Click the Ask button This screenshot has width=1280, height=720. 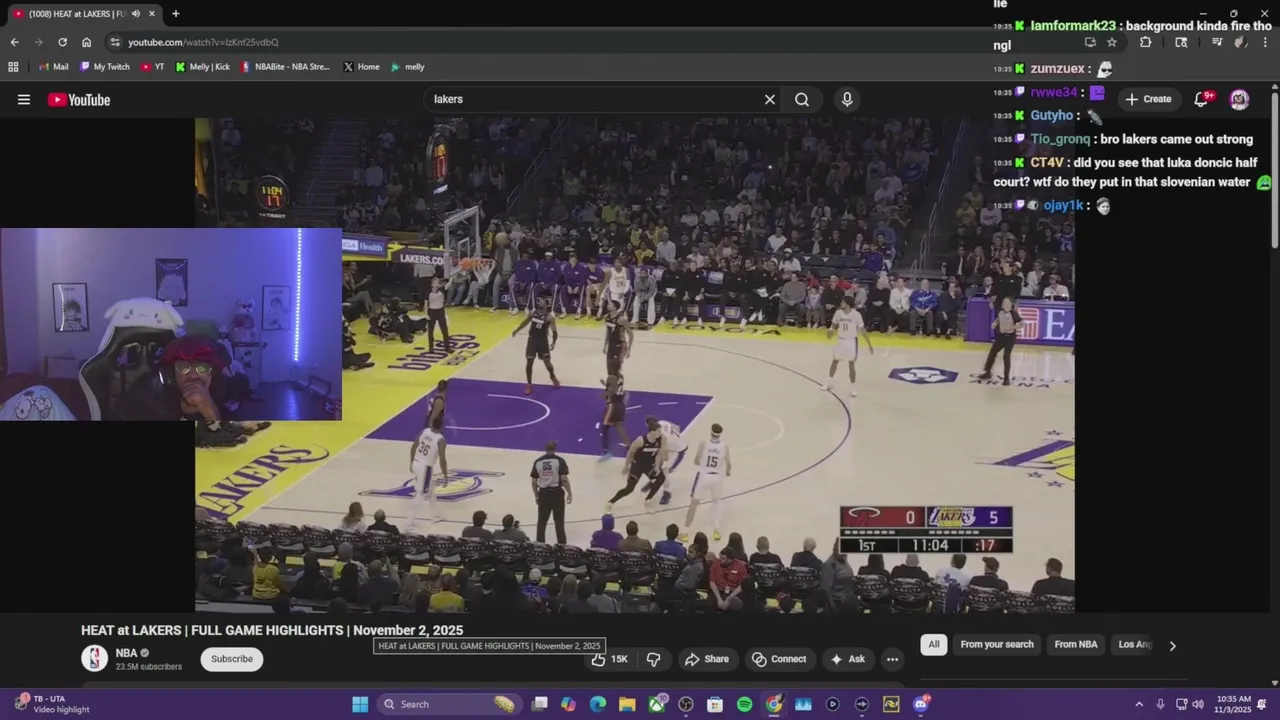click(x=847, y=659)
